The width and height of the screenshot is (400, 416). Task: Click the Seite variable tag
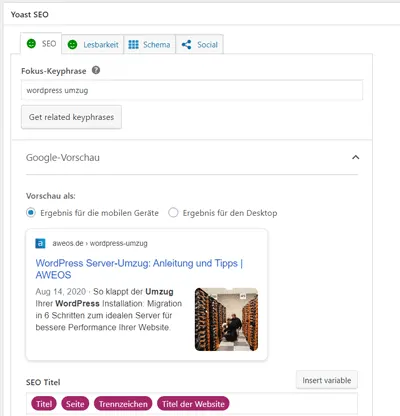tap(75, 404)
